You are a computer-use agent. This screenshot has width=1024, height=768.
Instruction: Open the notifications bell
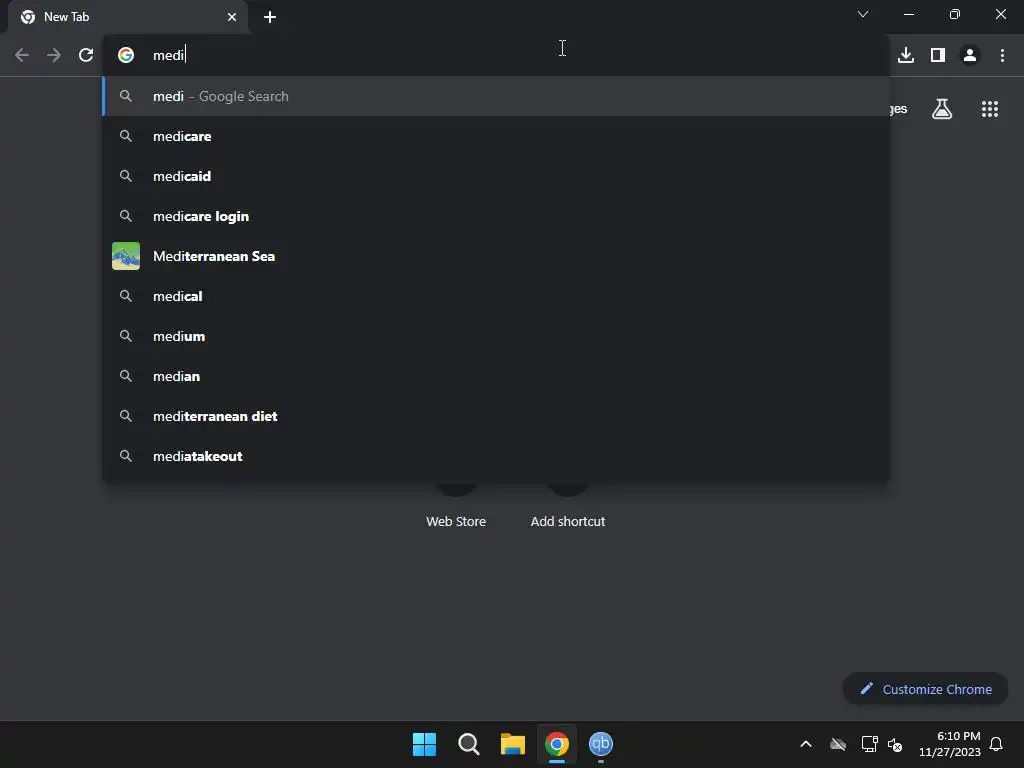[x=996, y=744]
